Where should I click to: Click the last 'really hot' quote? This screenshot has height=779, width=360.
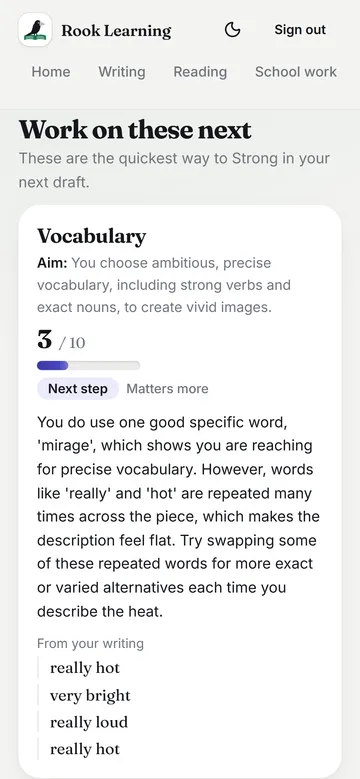pos(85,749)
